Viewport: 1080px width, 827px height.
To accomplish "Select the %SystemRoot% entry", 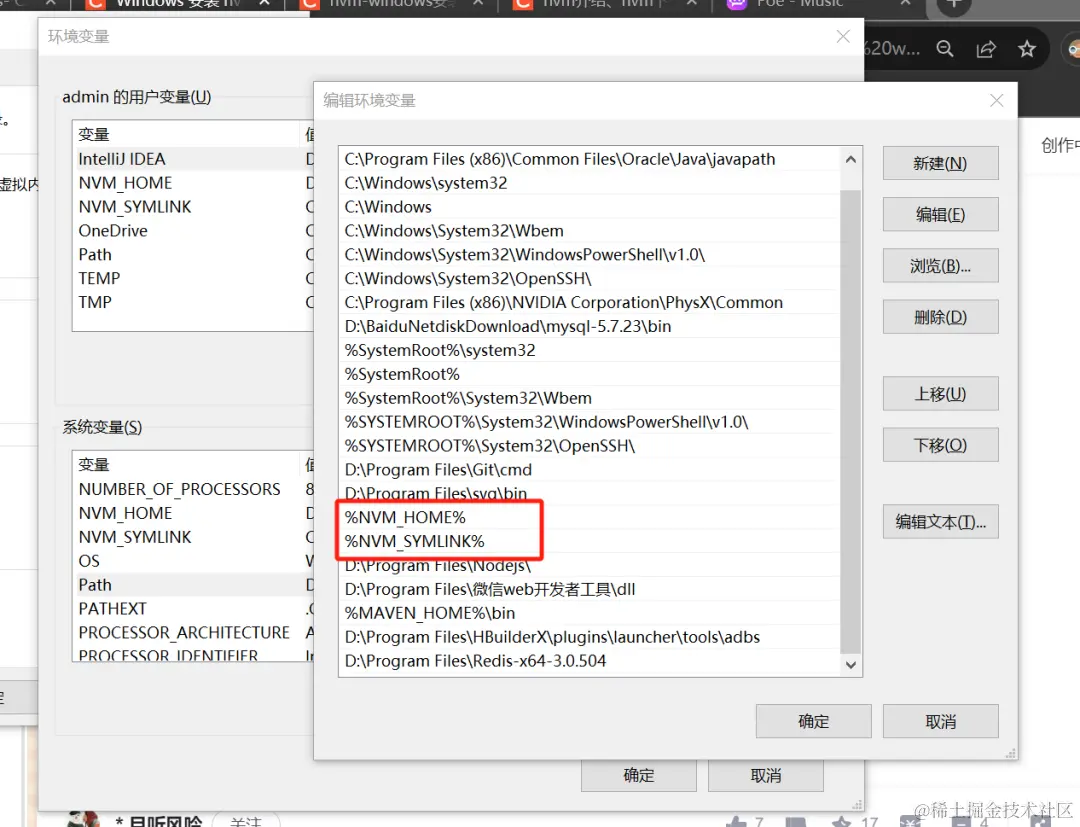I will coord(590,374).
